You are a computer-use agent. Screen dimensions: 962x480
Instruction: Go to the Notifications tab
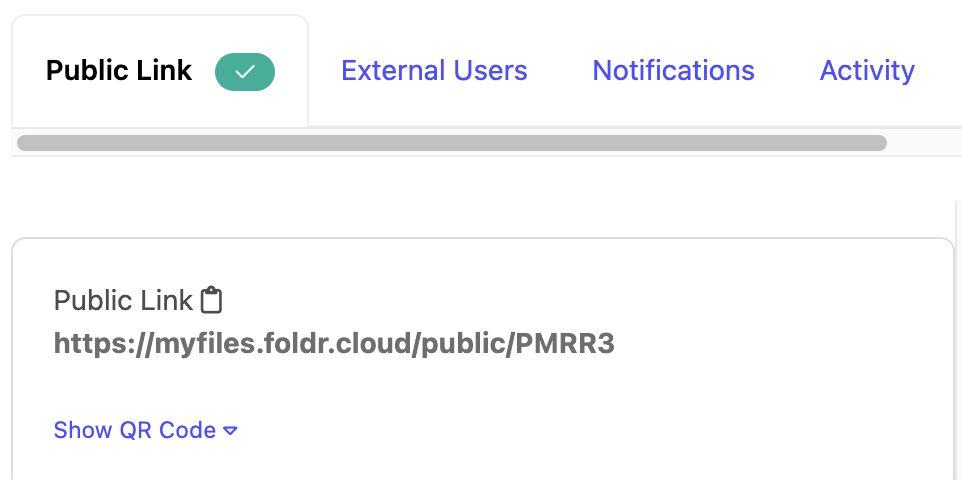tap(673, 71)
